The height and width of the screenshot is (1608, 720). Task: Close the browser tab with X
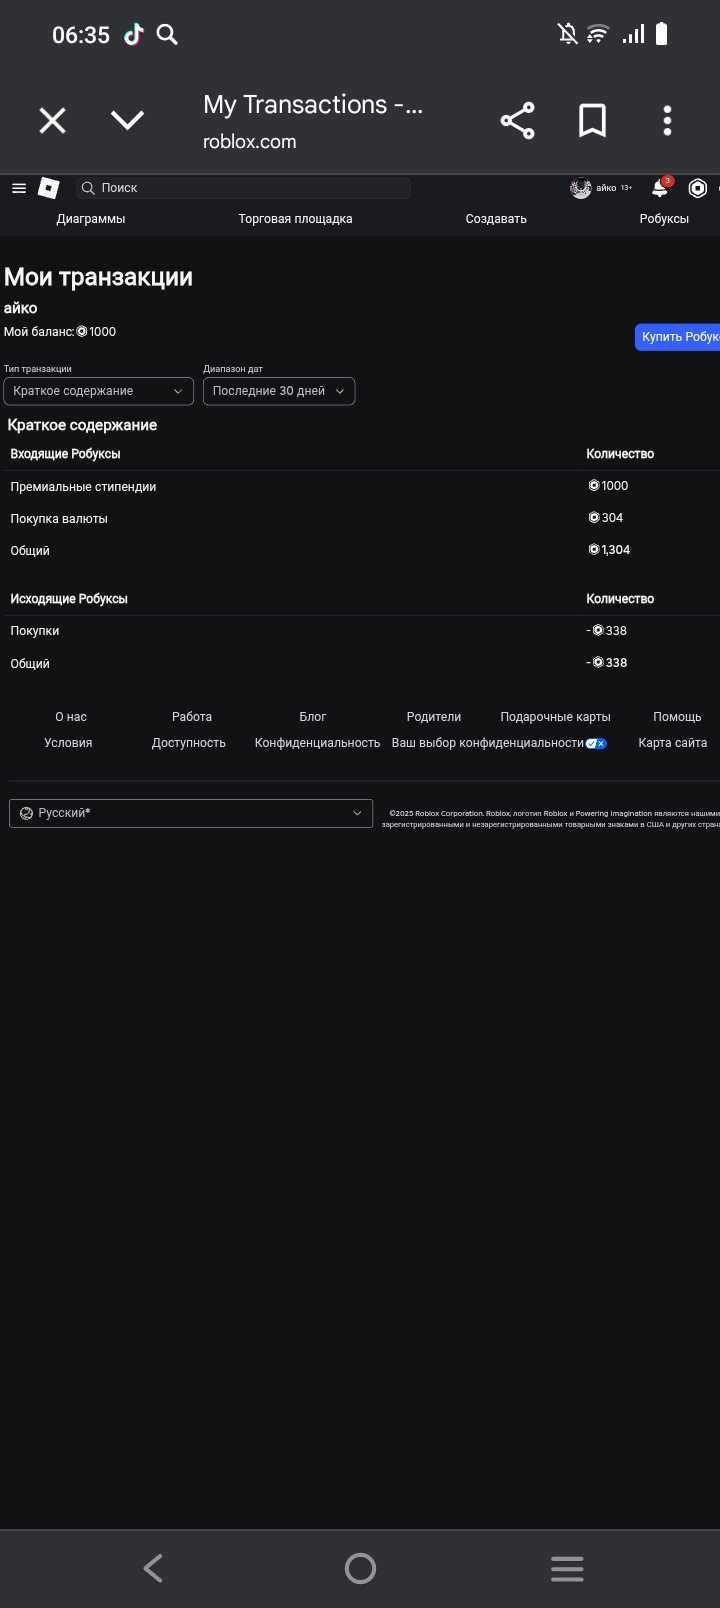tap(52, 121)
